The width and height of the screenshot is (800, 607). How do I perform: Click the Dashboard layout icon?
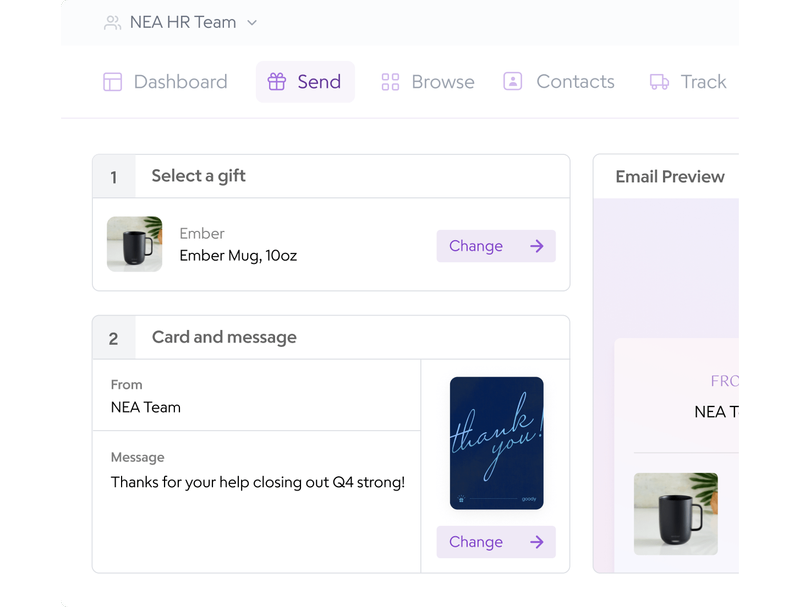click(112, 82)
